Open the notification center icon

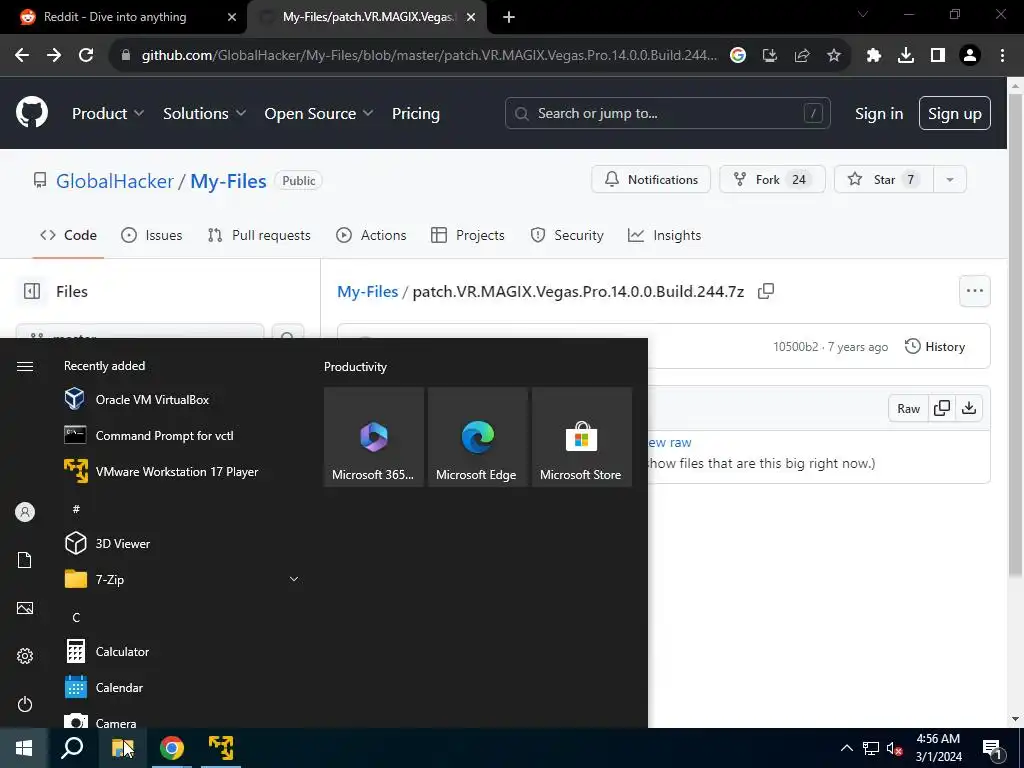992,748
